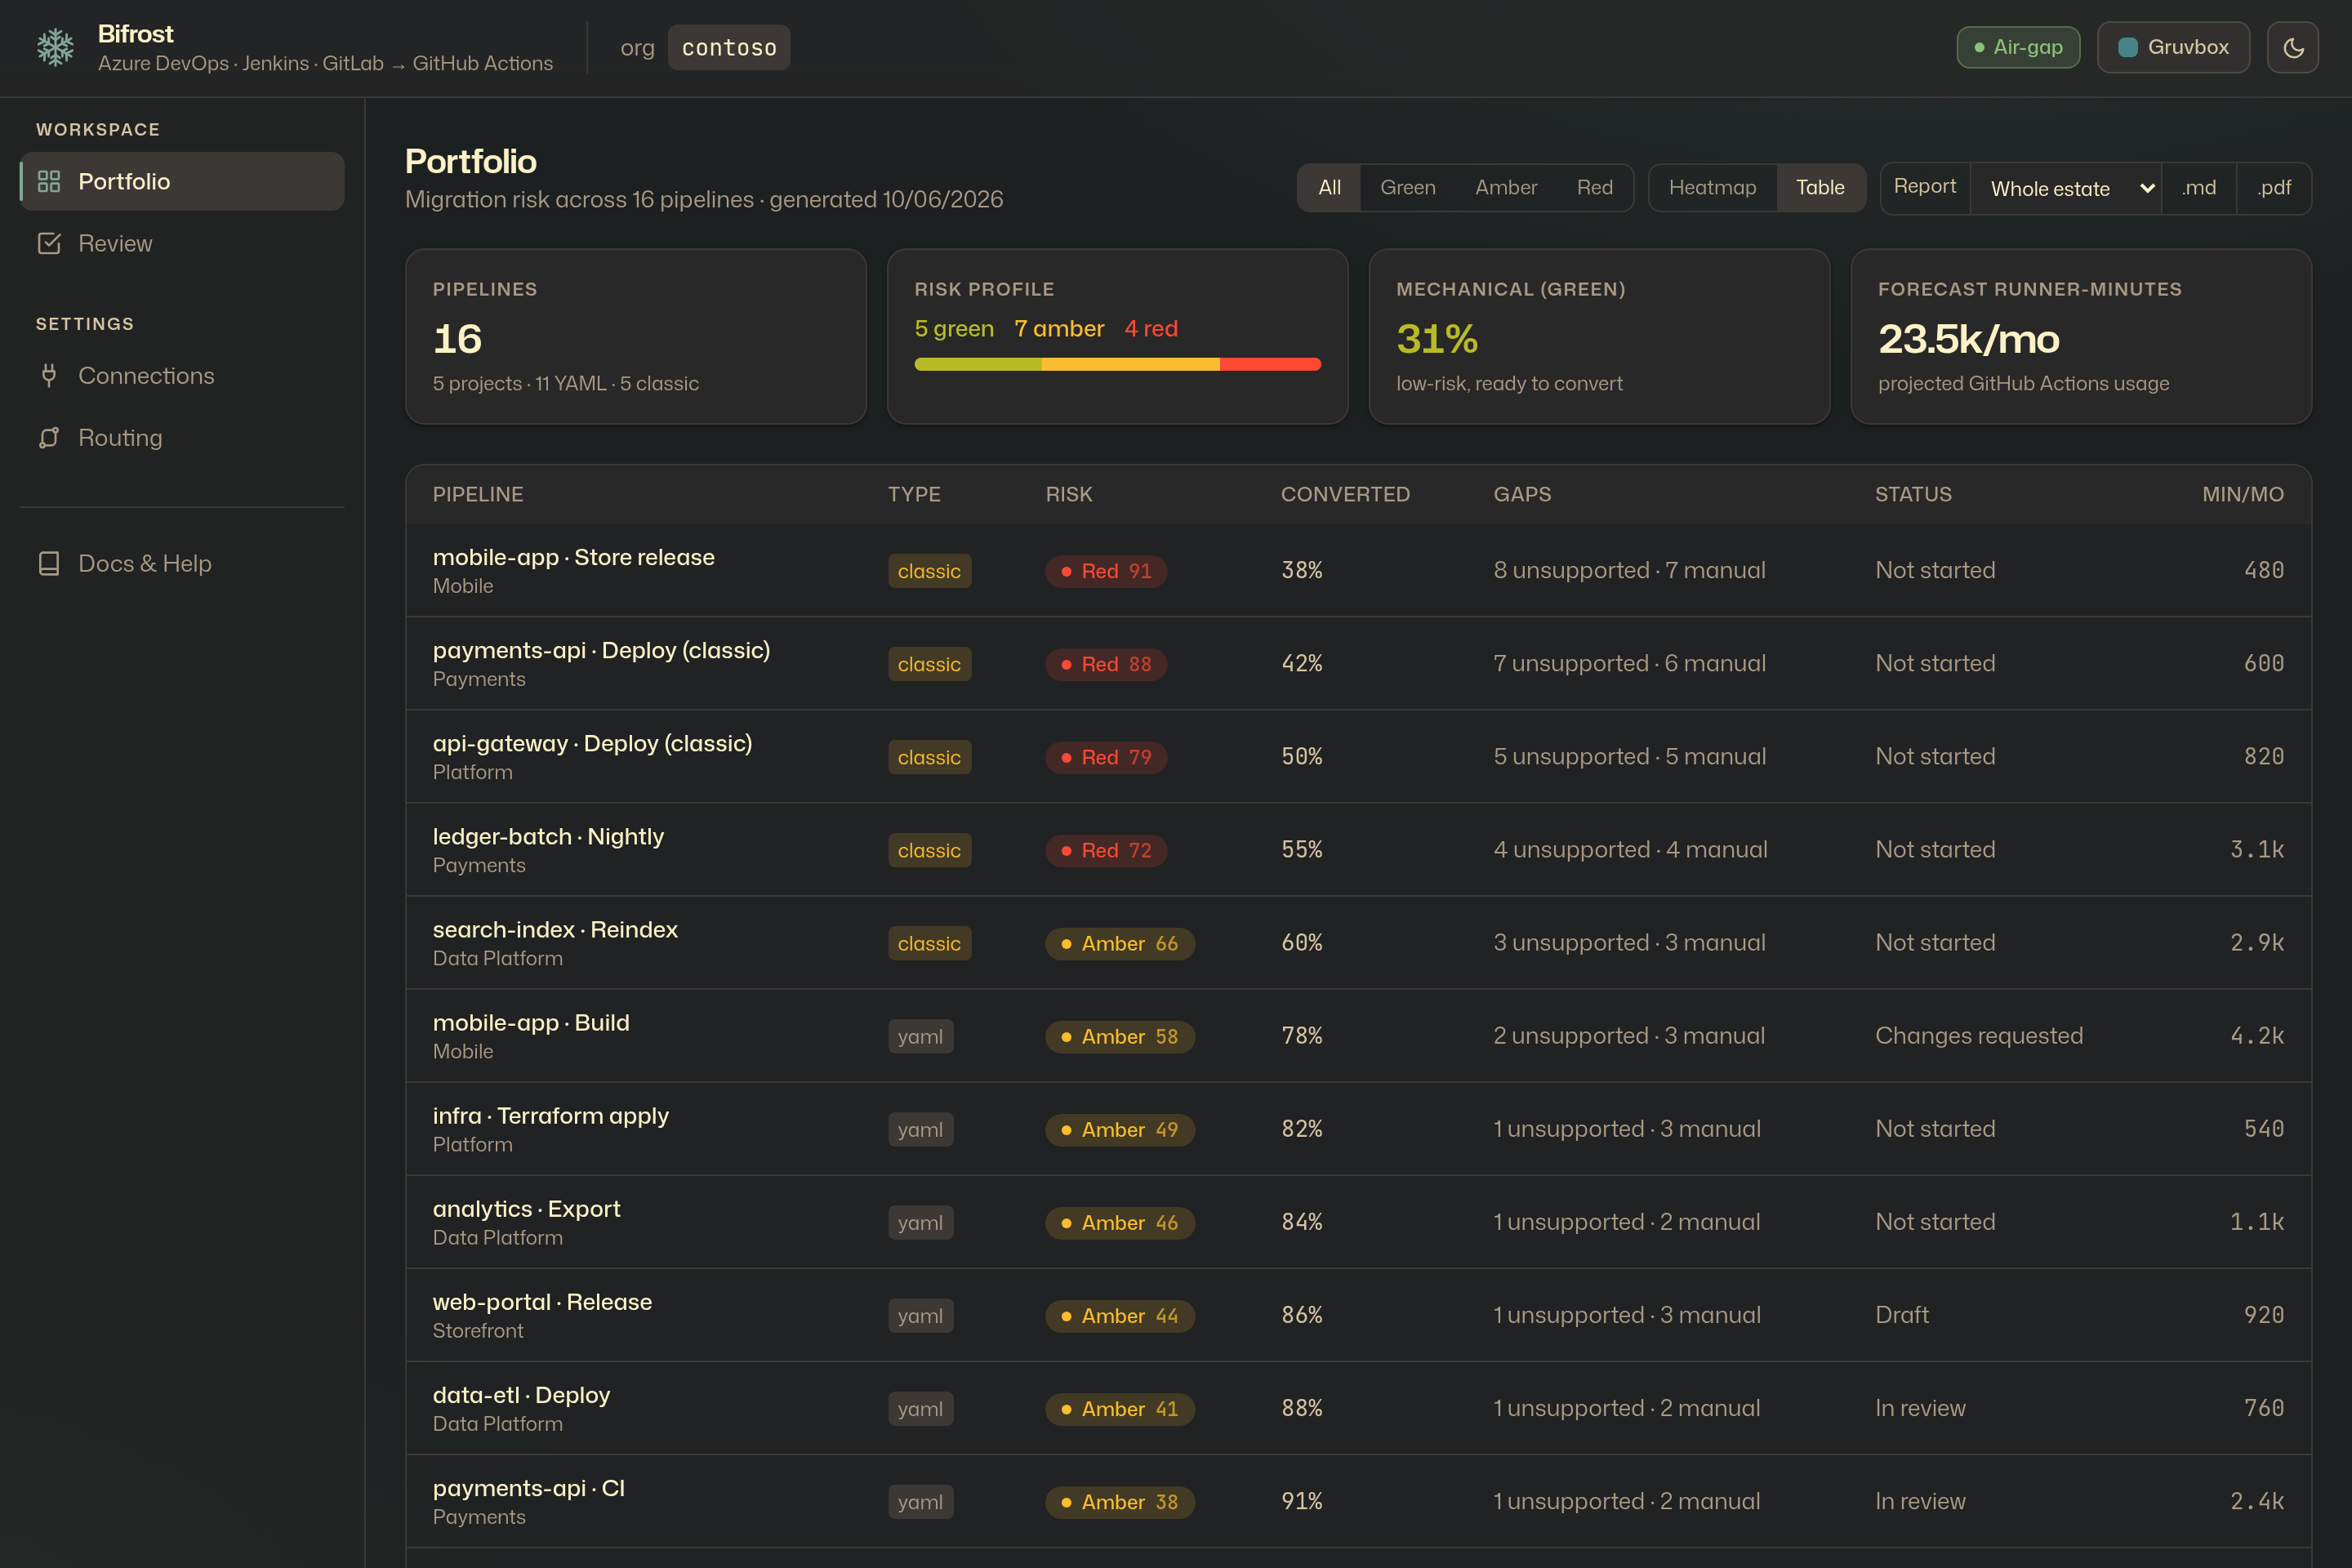Filter pipelines by Red
This screenshot has width=2352, height=1568.
(x=1594, y=187)
